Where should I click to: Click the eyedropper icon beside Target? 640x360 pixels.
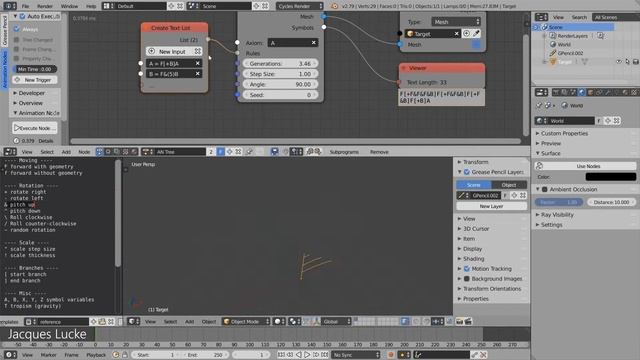click(x=476, y=33)
